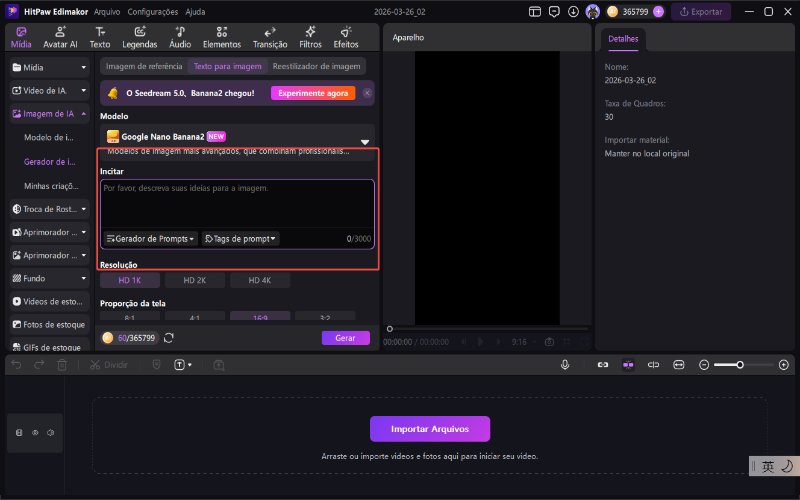Click the refresh credits icon

(169, 338)
